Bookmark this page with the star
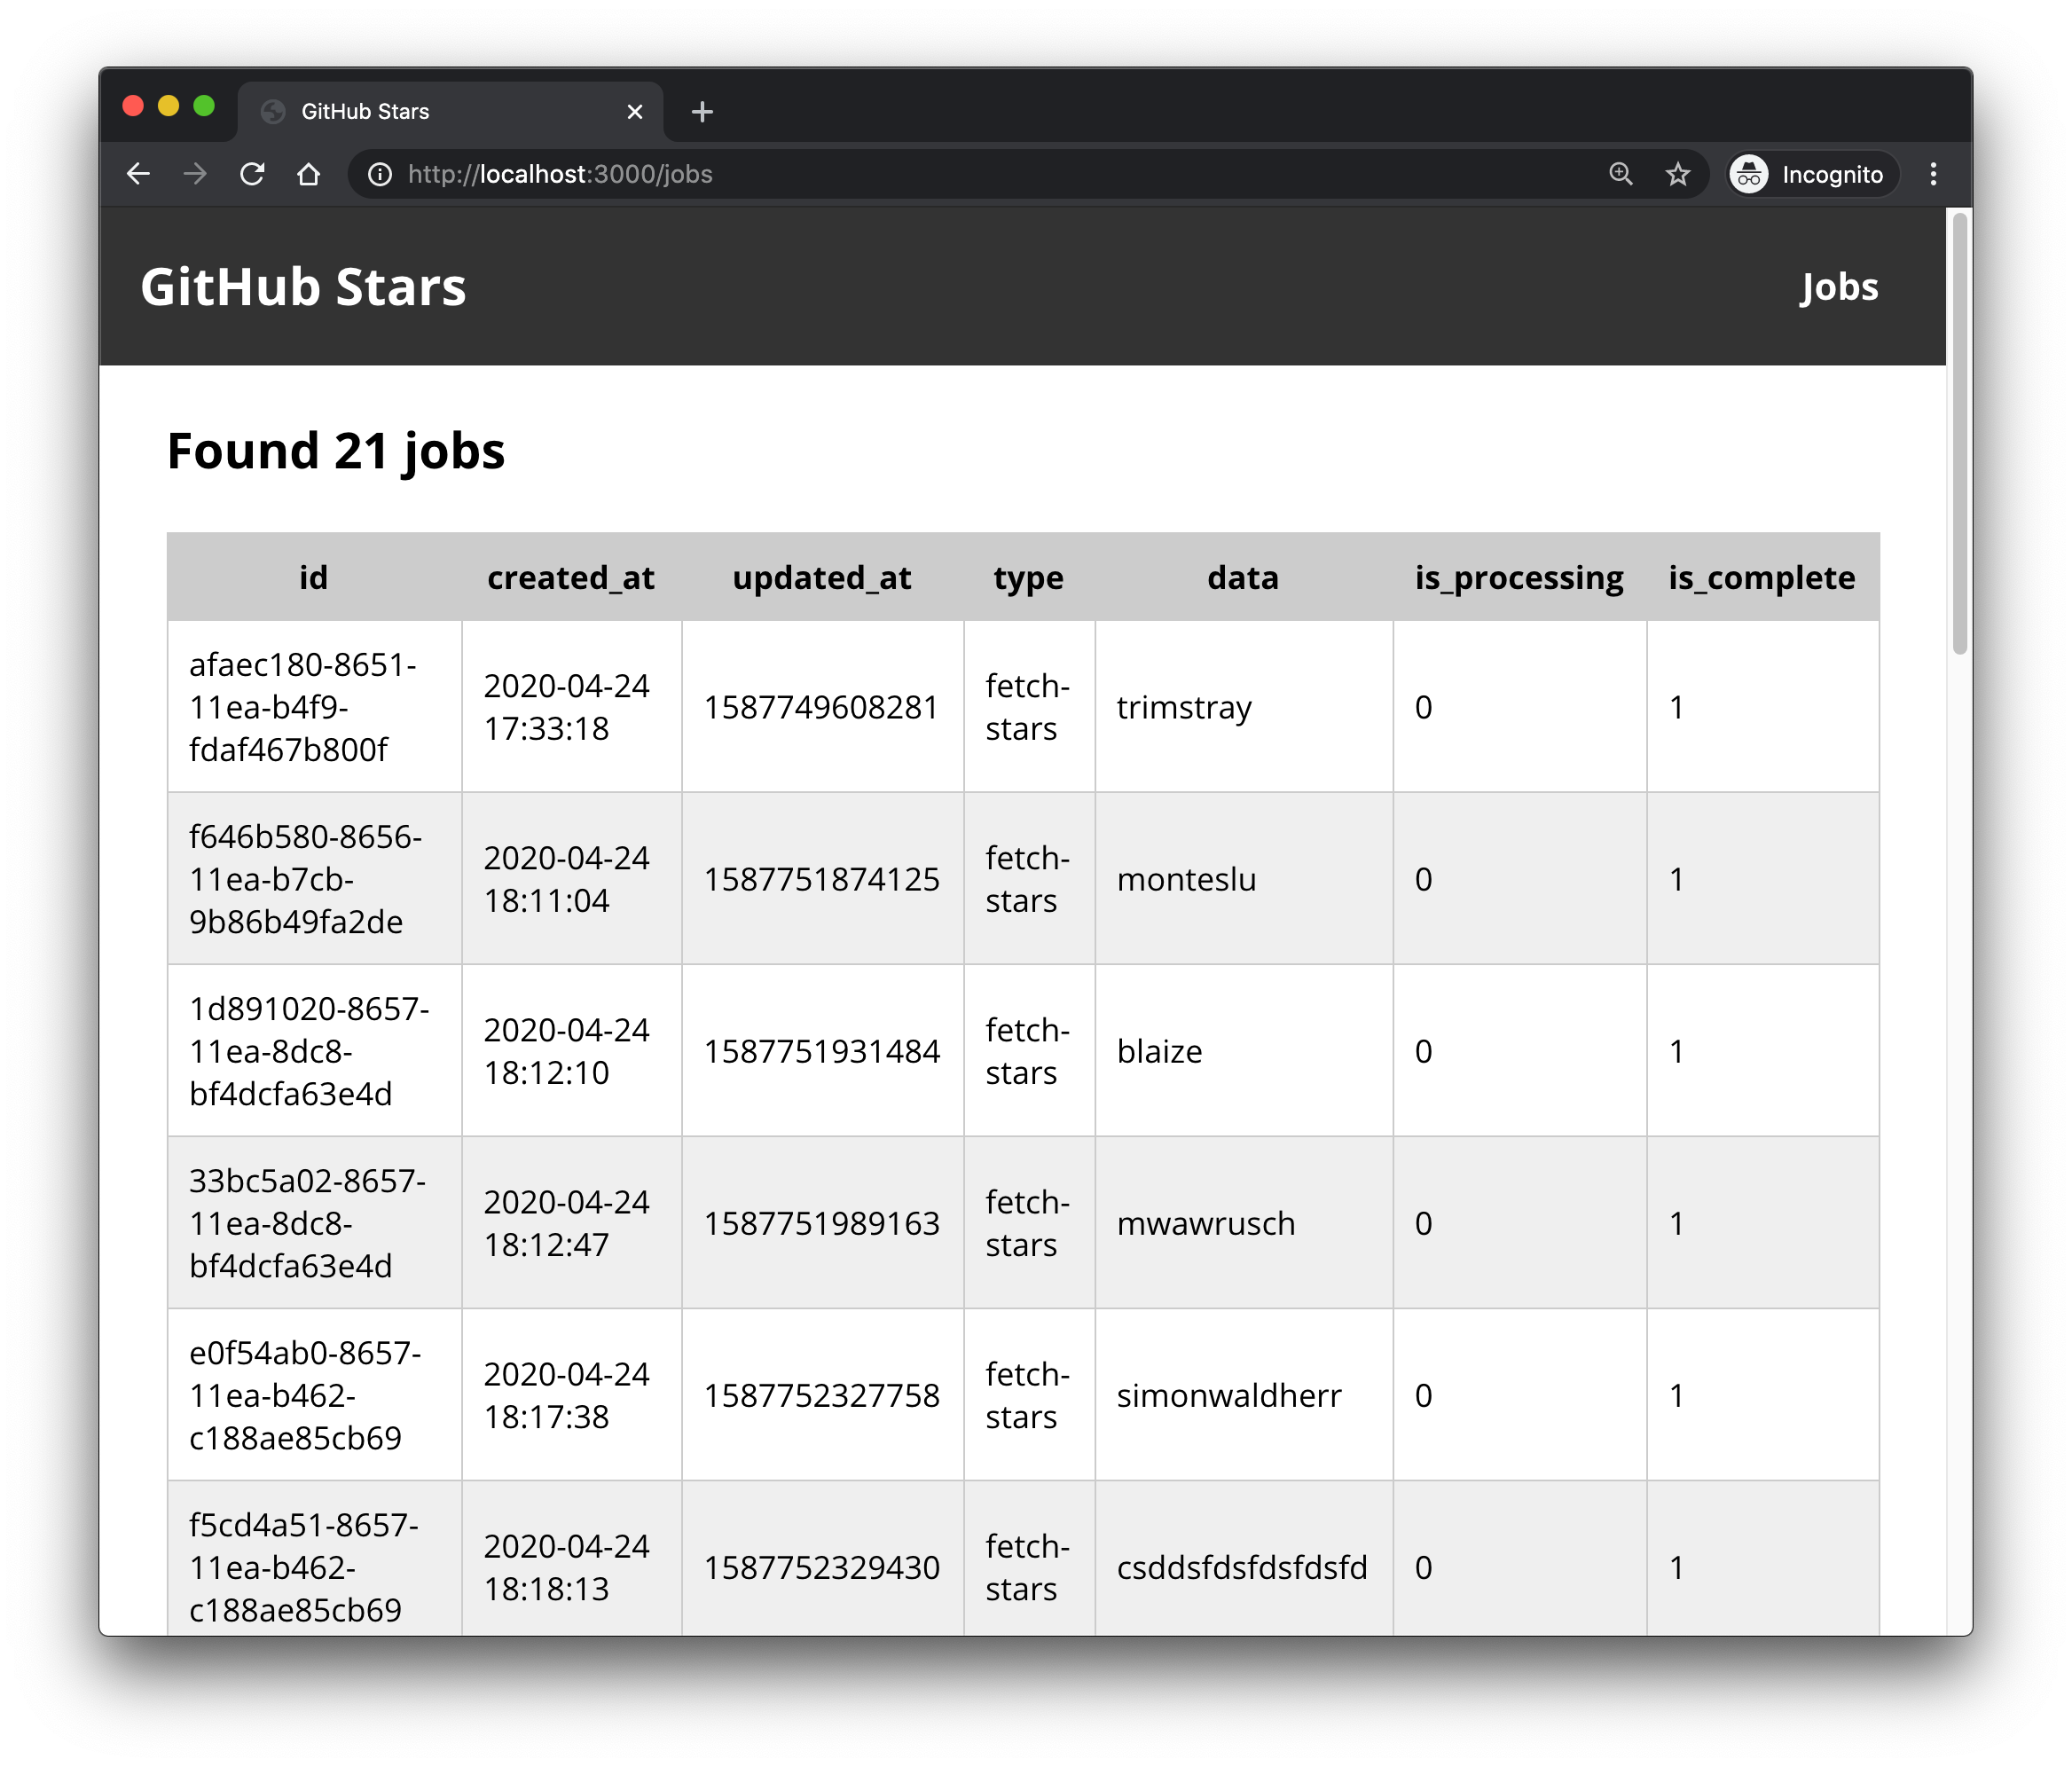The height and width of the screenshot is (1767, 2072). pyautogui.click(x=1677, y=174)
